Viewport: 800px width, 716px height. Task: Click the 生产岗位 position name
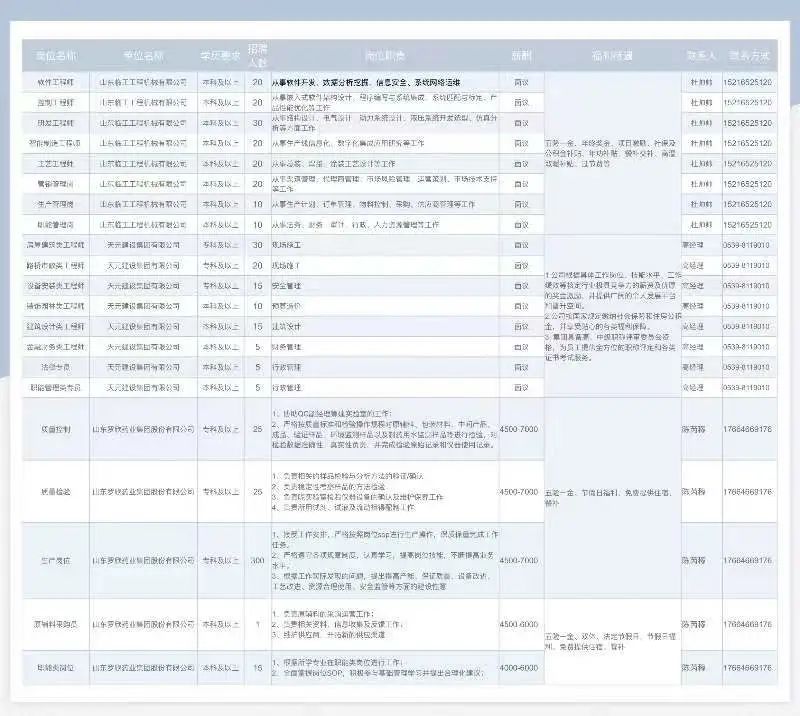(x=56, y=560)
